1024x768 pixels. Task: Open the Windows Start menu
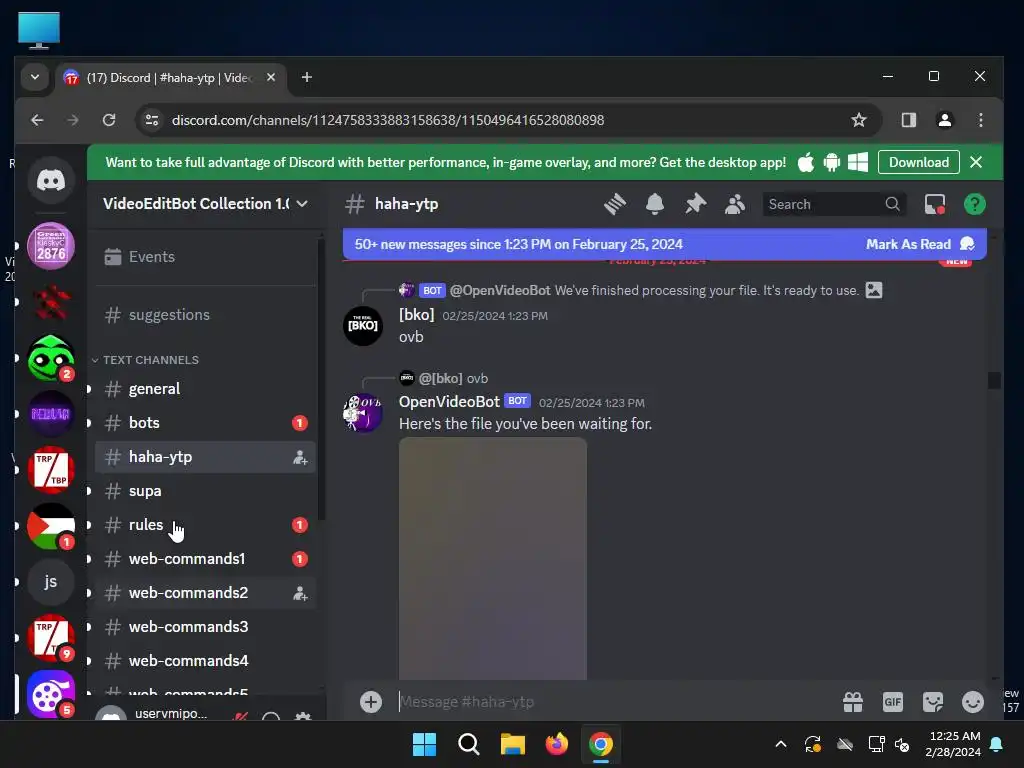424,744
